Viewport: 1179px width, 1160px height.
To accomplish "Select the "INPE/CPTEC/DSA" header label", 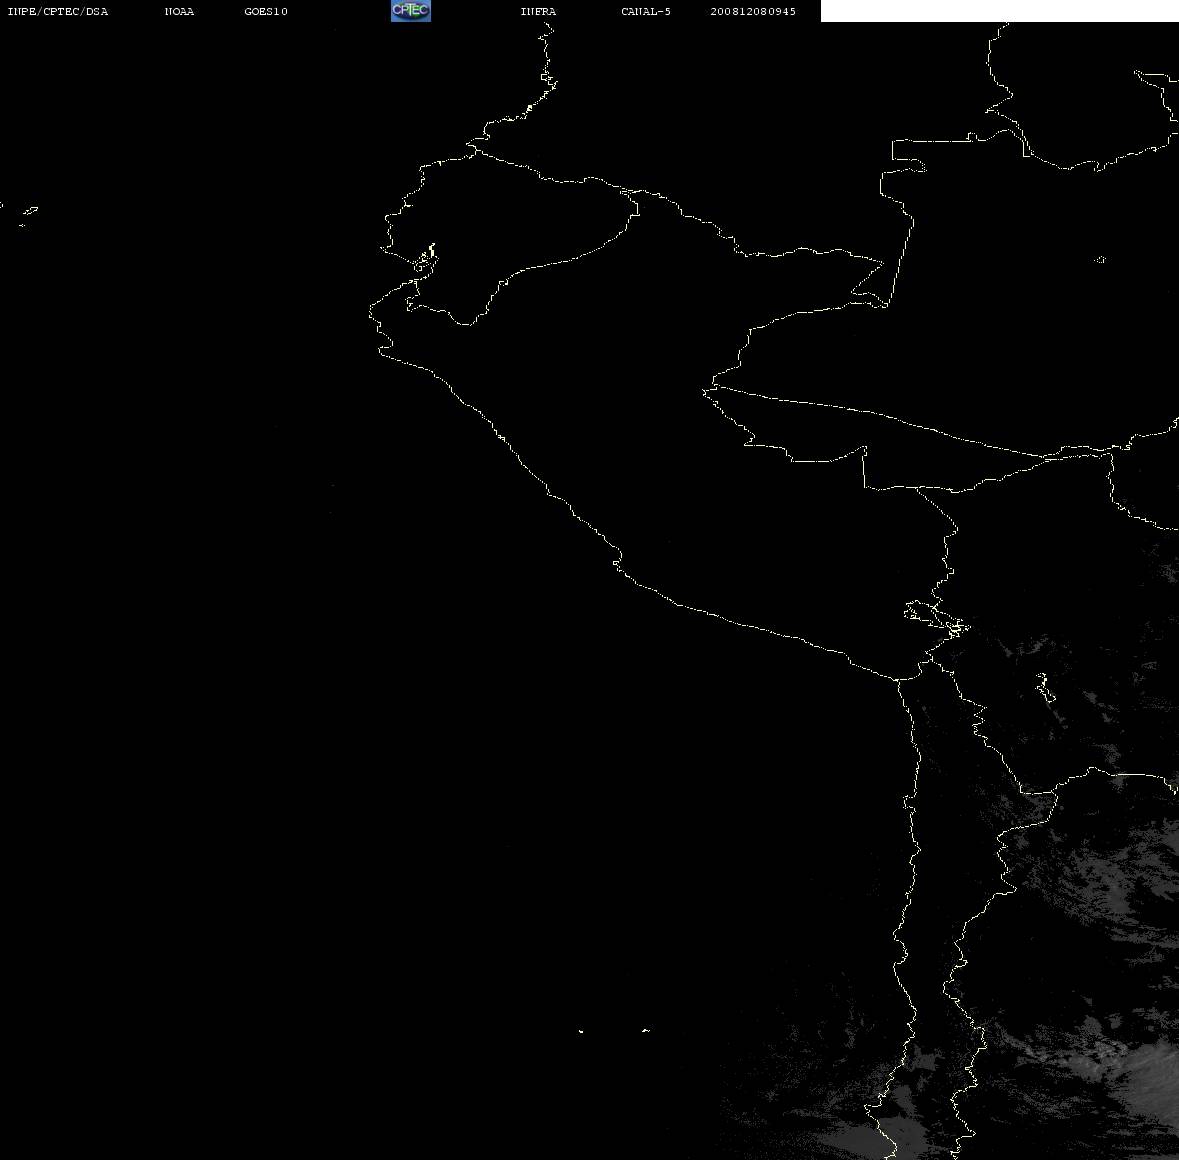I will (58, 11).
